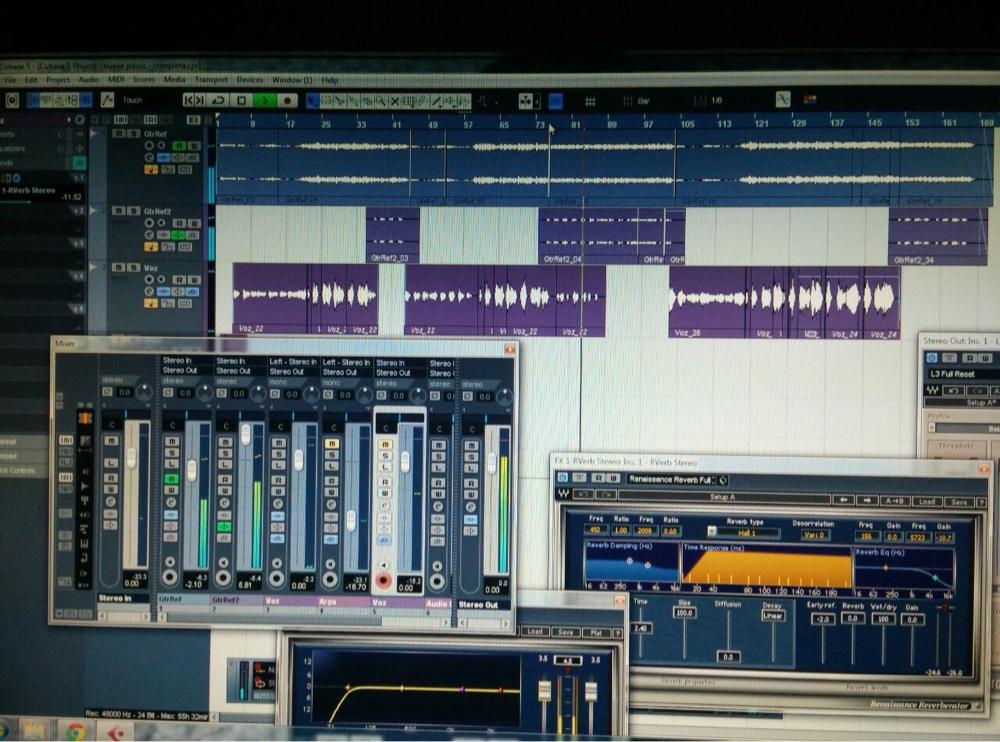Viewport: 1000px width, 742px height.
Task: Solo the GtrRef2 channel in Mixer
Action: click(x=224, y=453)
